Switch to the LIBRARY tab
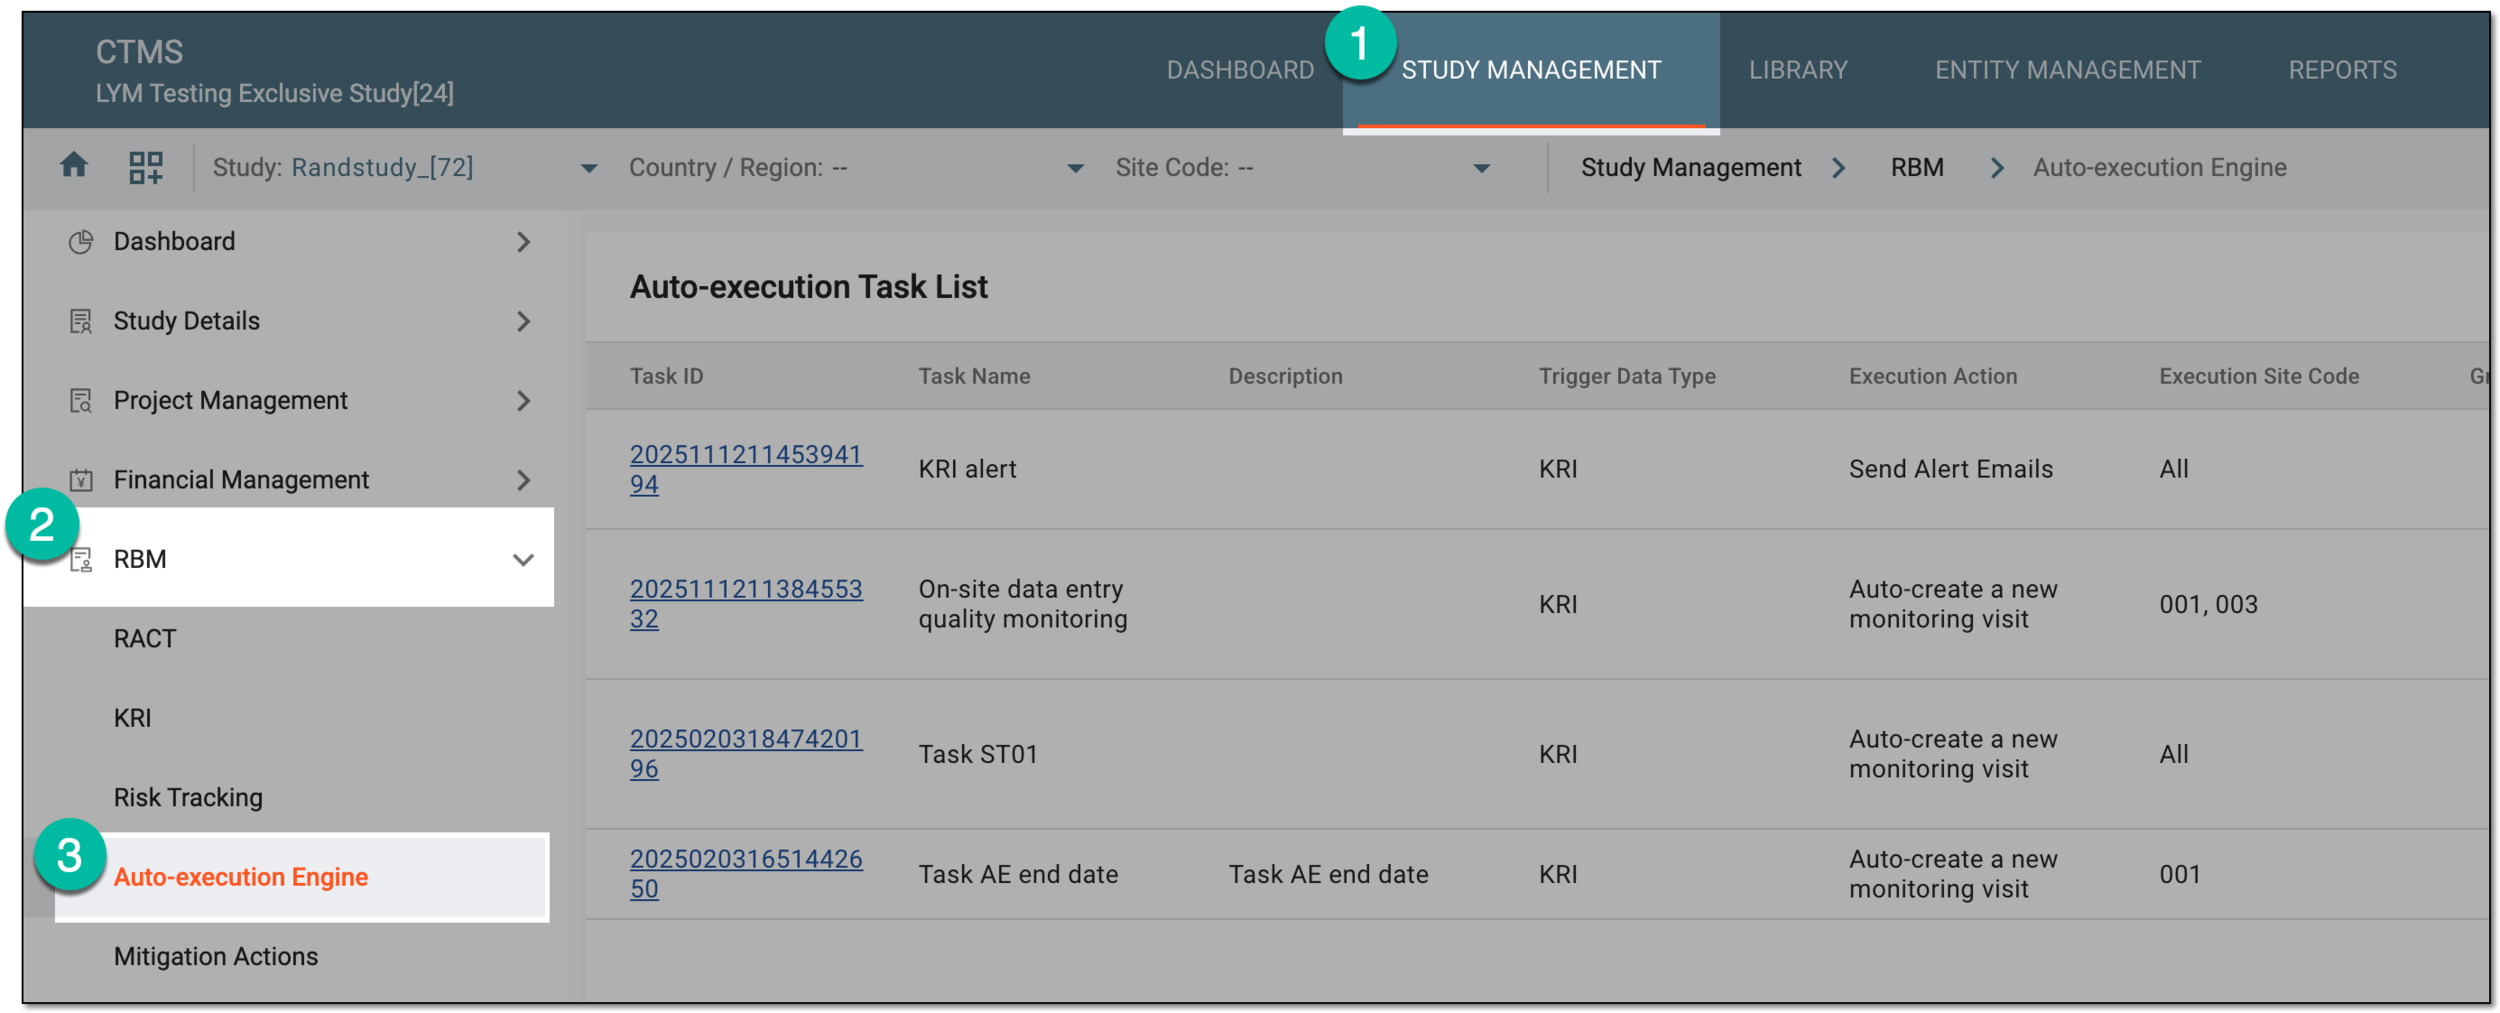This screenshot has height=1013, width=2500. click(x=1798, y=70)
